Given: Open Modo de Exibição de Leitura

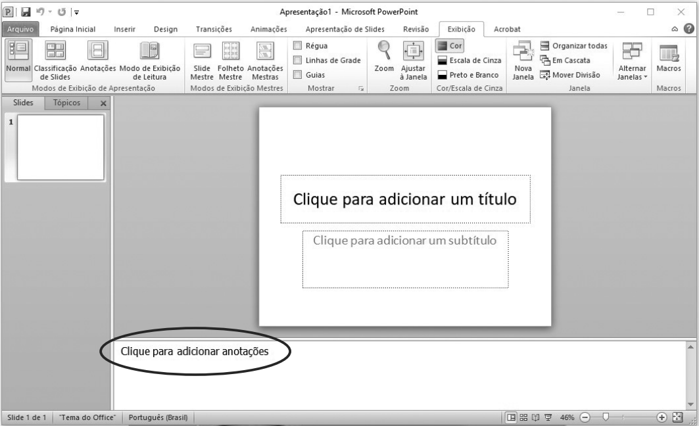Looking at the screenshot, I should [x=149, y=60].
